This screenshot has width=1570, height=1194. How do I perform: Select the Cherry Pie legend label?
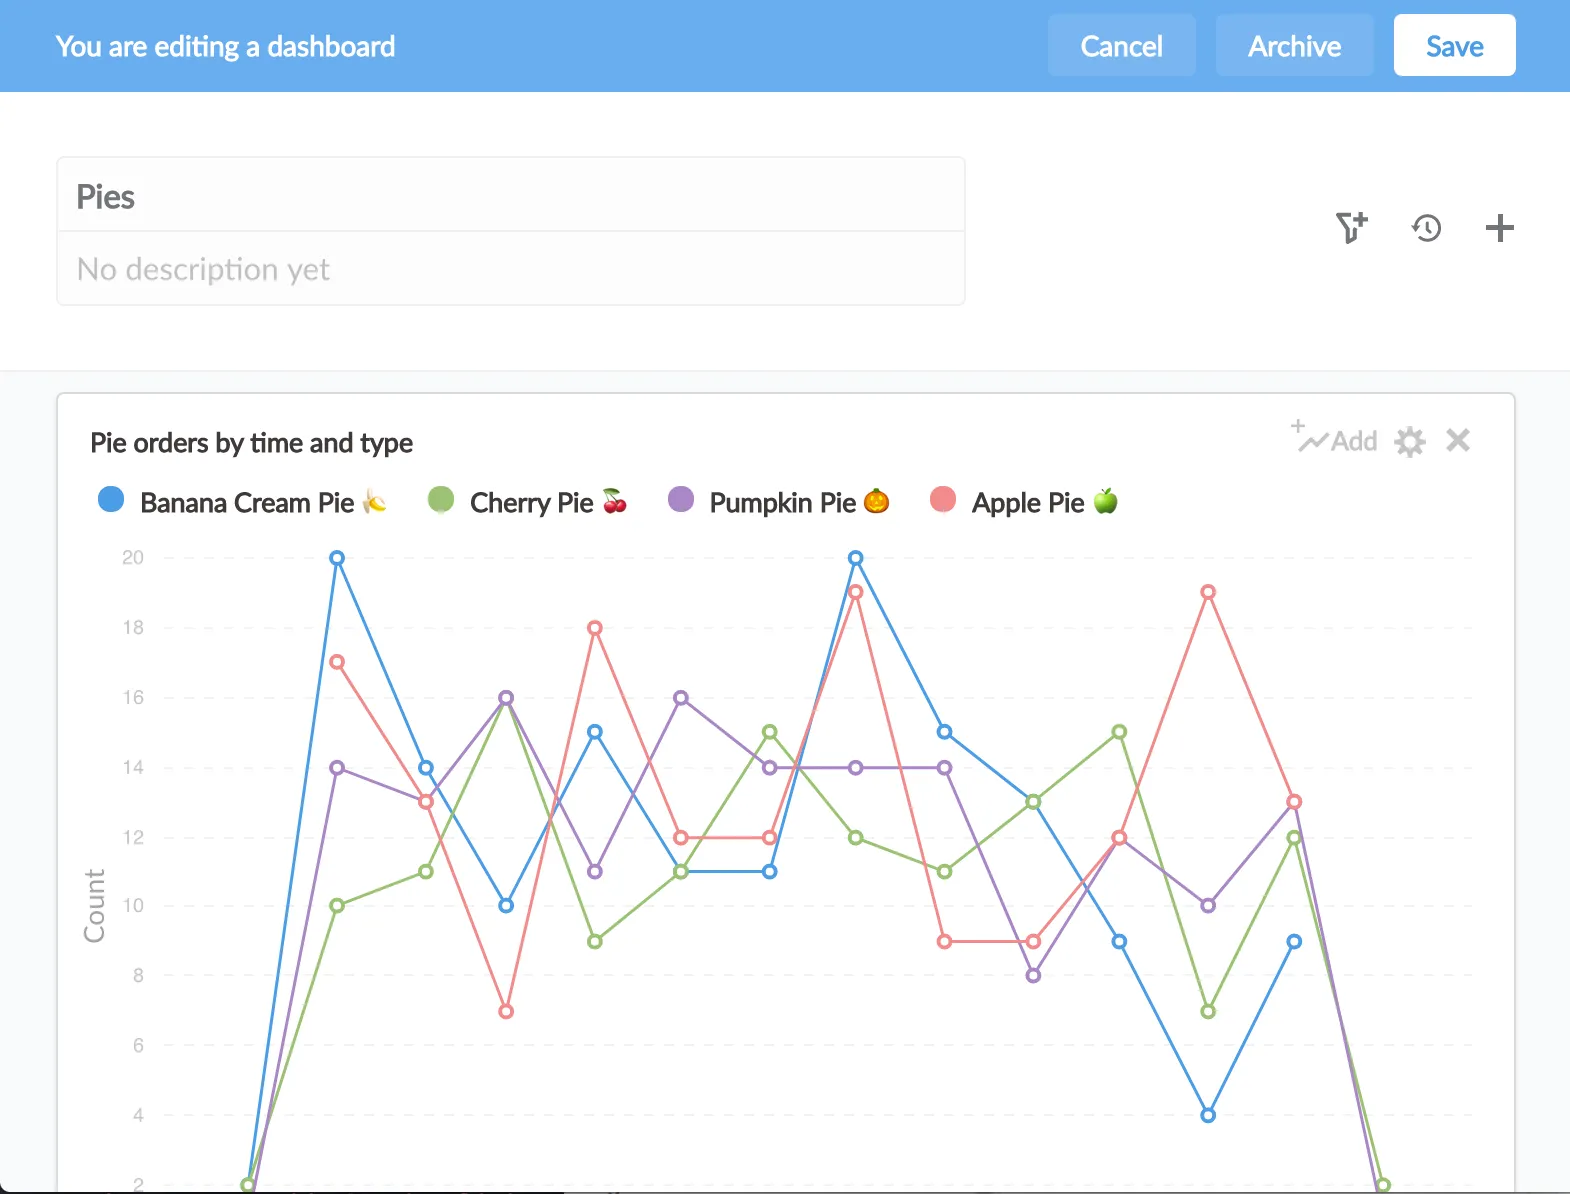tap(549, 502)
